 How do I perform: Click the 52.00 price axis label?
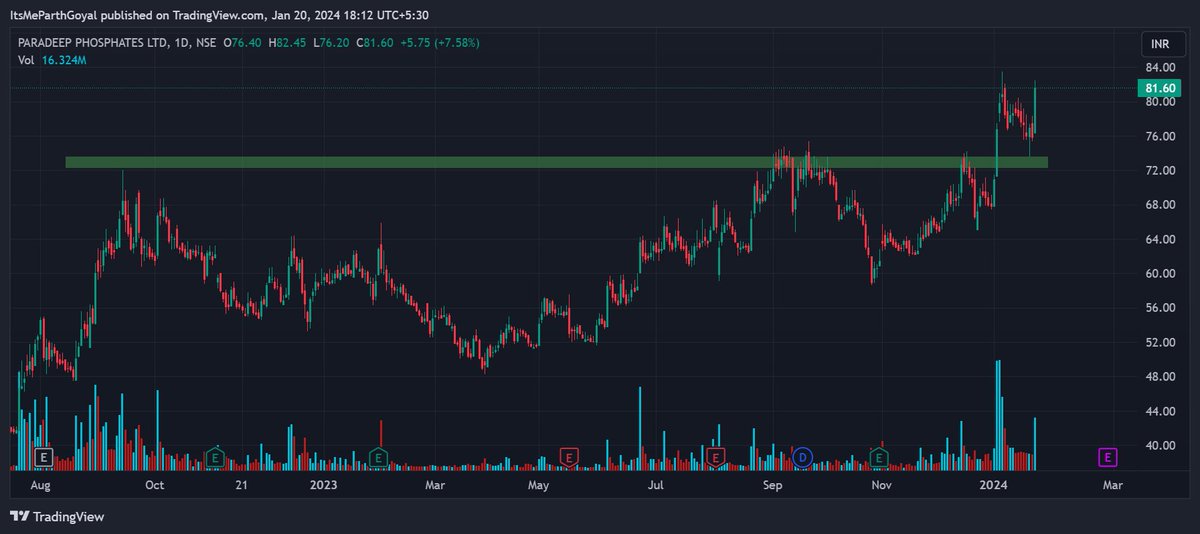(1158, 342)
